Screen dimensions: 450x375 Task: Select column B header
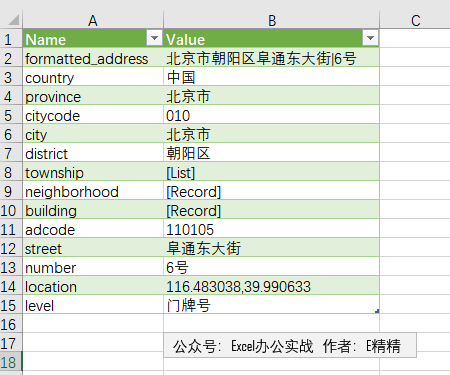click(x=272, y=20)
